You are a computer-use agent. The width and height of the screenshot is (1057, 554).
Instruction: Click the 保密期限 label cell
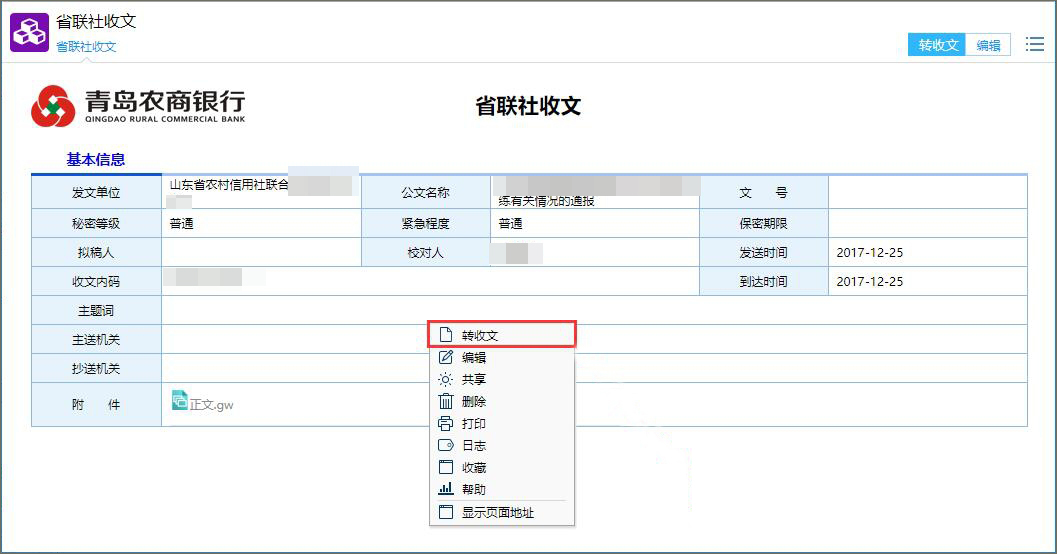pyautogui.click(x=764, y=224)
